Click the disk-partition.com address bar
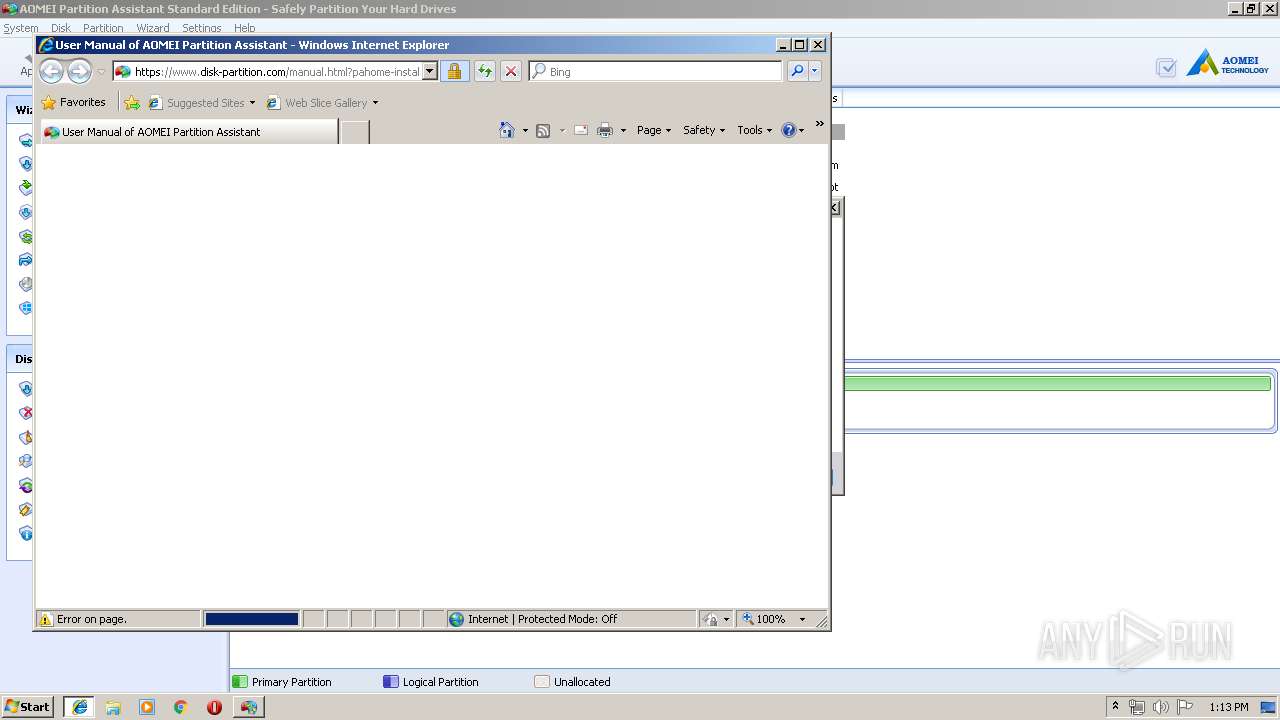This screenshot has width=1280, height=720. tap(268, 72)
